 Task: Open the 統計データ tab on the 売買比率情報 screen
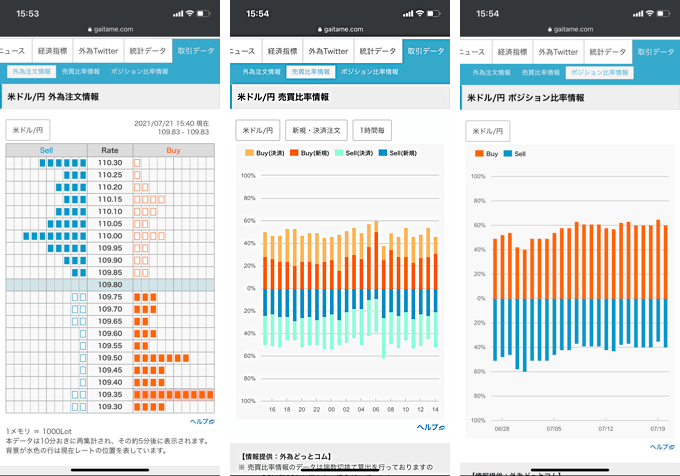point(378,51)
